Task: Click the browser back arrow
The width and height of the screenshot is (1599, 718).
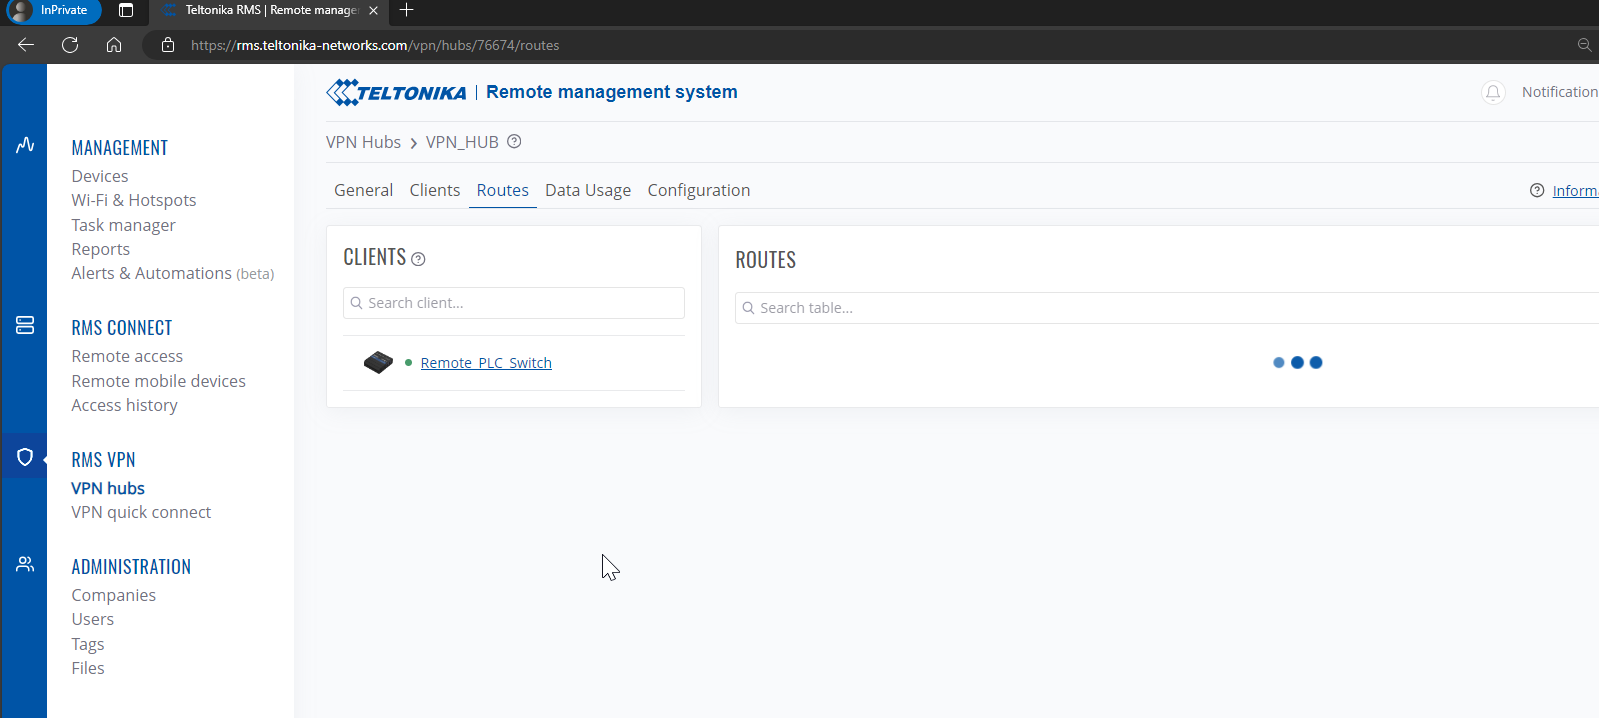Action: [x=26, y=45]
